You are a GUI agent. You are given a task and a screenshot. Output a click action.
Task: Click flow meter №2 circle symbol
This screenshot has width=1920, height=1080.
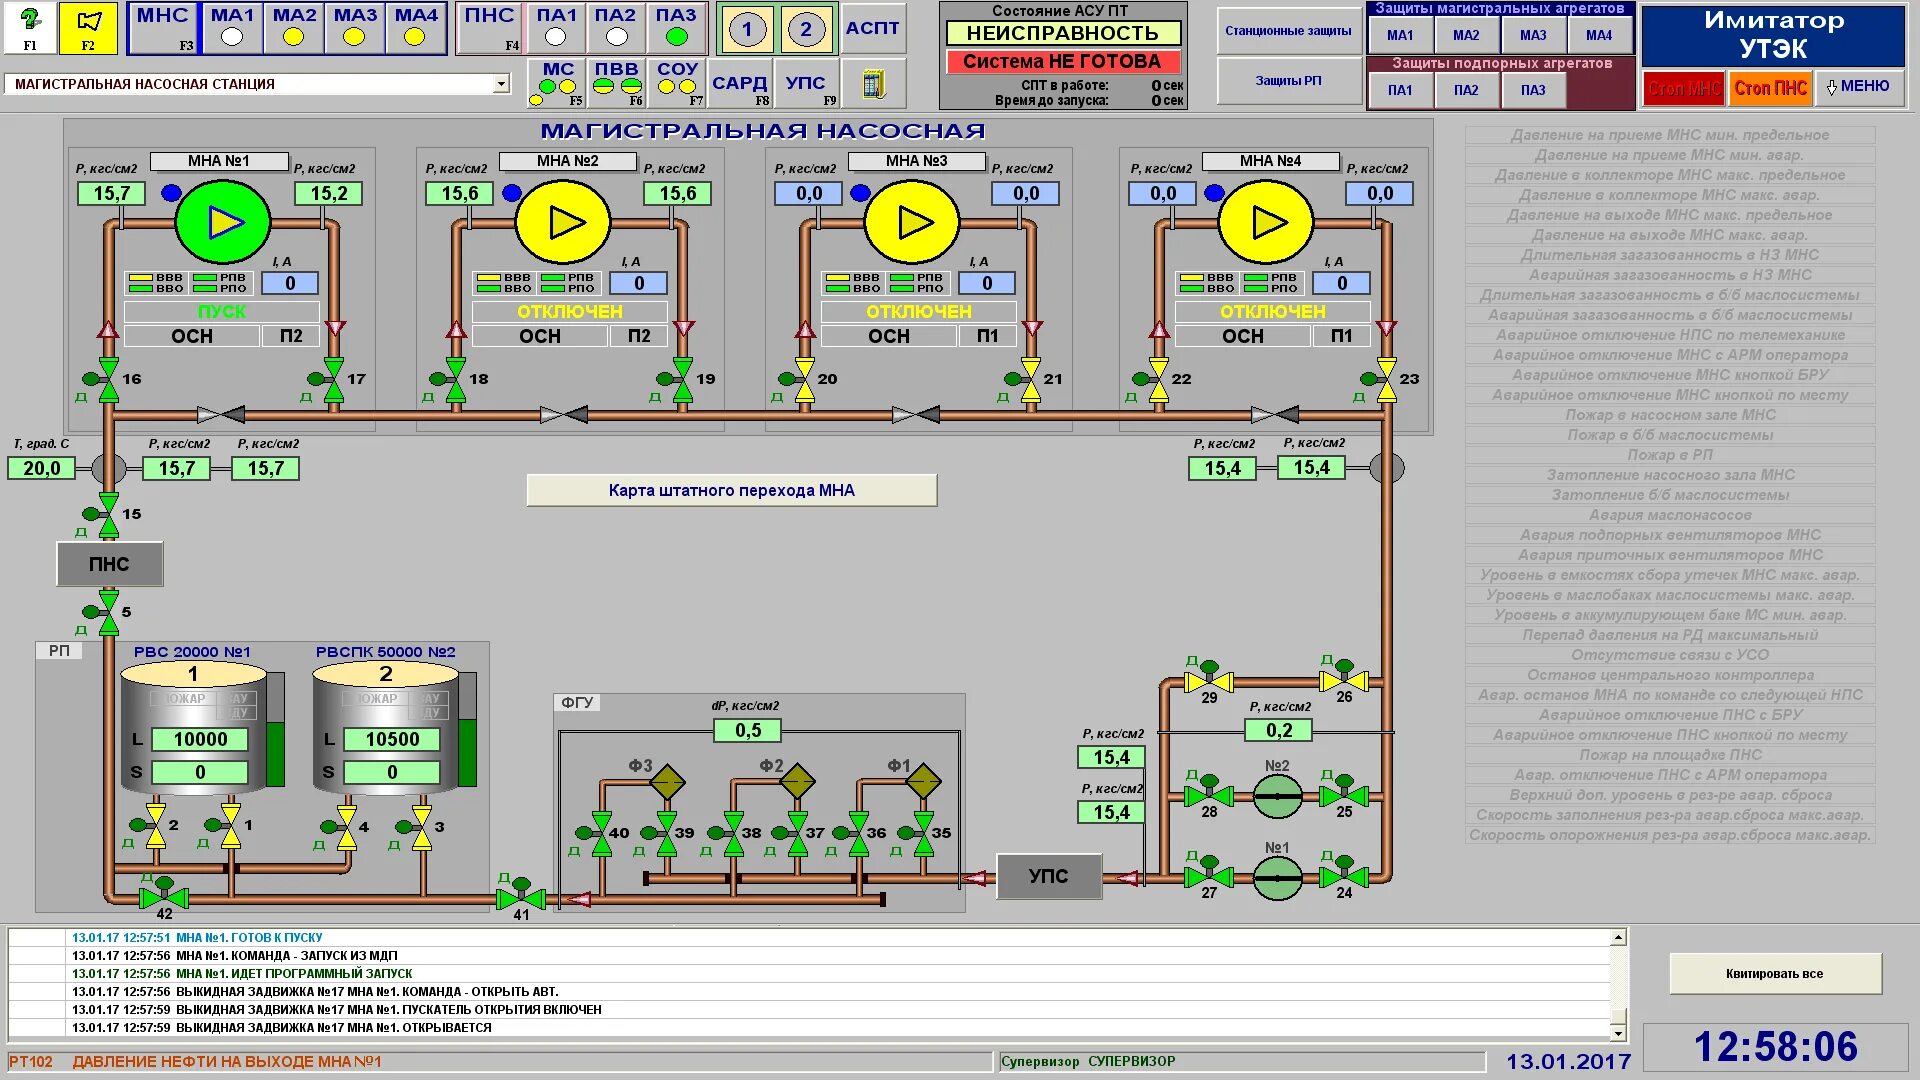[1277, 796]
